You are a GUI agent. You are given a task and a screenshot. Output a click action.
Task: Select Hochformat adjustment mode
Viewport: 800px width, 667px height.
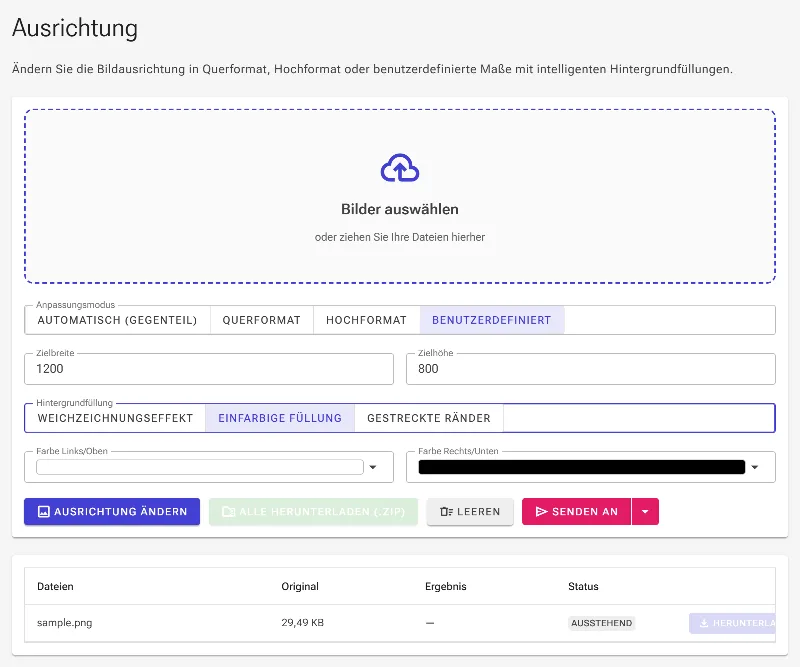[366, 320]
